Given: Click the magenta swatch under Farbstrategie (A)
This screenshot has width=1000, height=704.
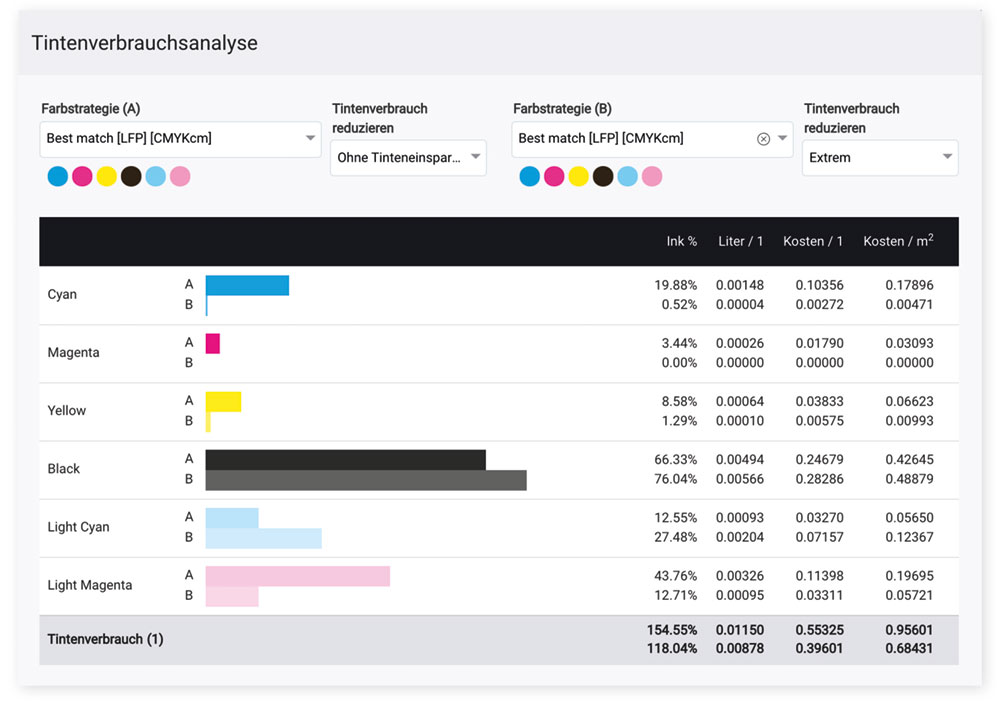Looking at the screenshot, I should coord(82,177).
